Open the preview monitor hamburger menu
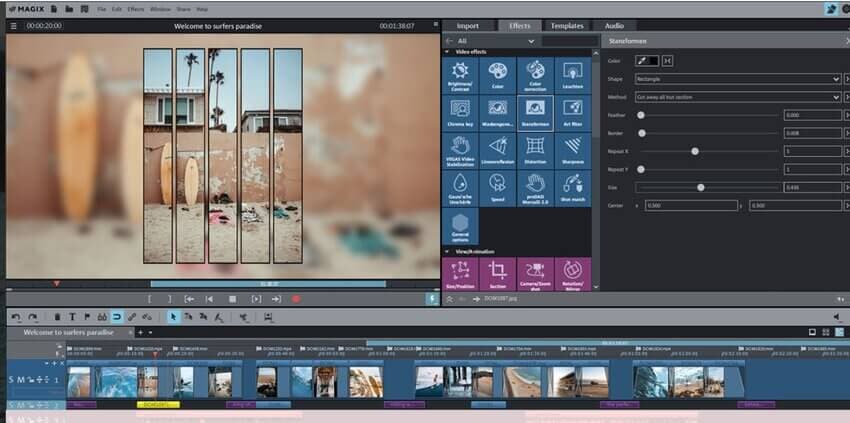Image resolution: width=850 pixels, height=423 pixels. (x=14, y=26)
